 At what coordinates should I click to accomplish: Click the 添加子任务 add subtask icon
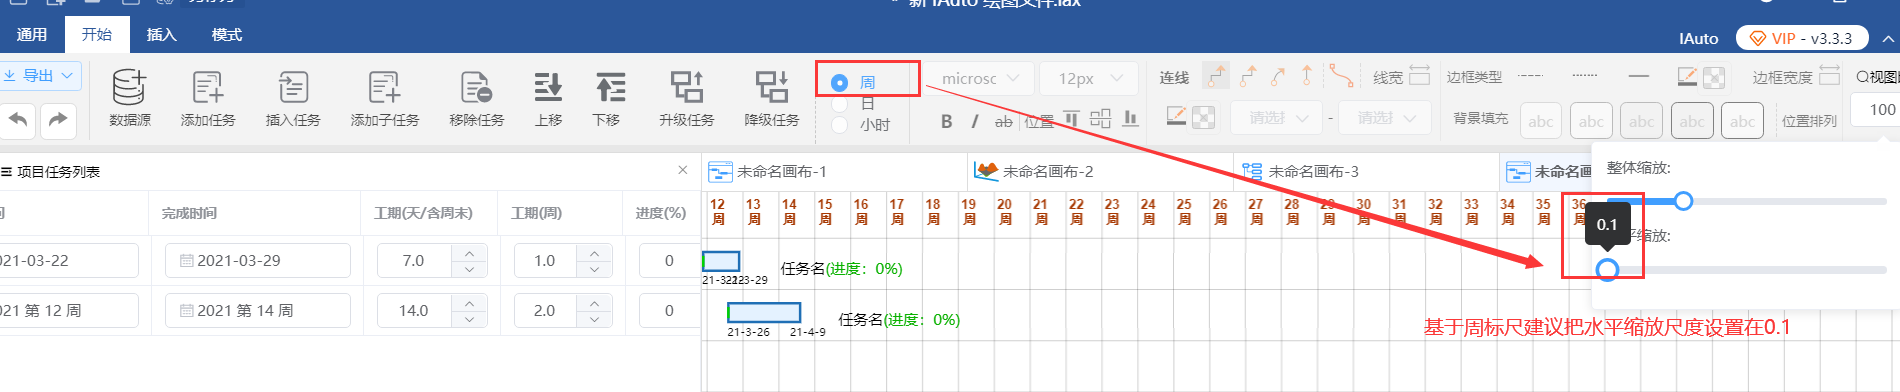coord(385,88)
